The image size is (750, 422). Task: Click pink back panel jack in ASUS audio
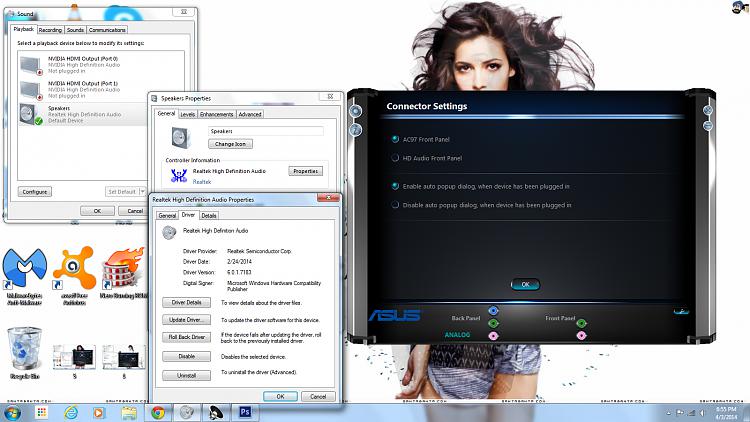coord(493,336)
